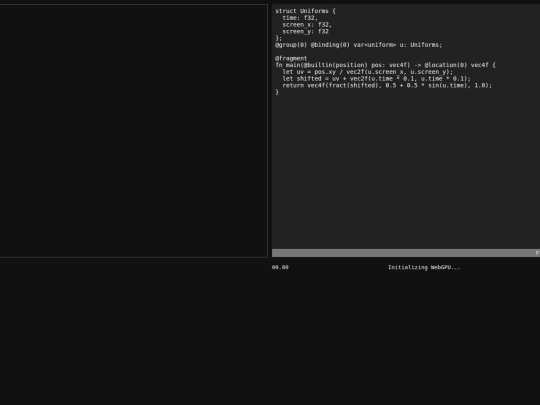The height and width of the screenshot is (405, 540).
Task: Click the 'let shifted = uv' line
Action: tap(376, 79)
